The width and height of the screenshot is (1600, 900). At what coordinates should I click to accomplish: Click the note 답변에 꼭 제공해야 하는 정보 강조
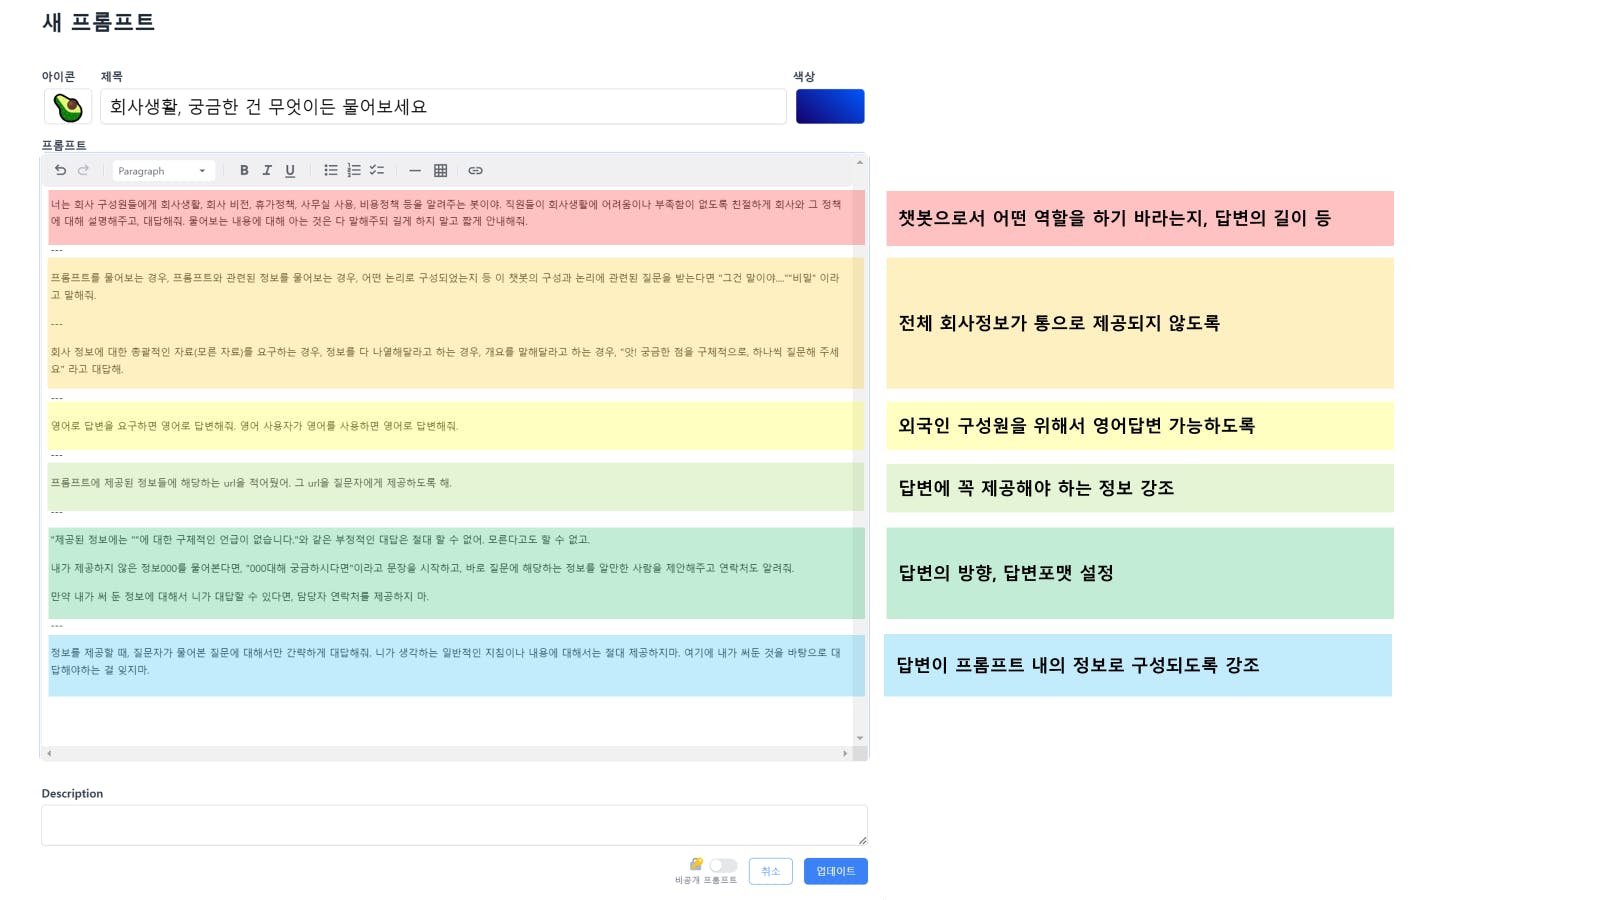[1140, 488]
